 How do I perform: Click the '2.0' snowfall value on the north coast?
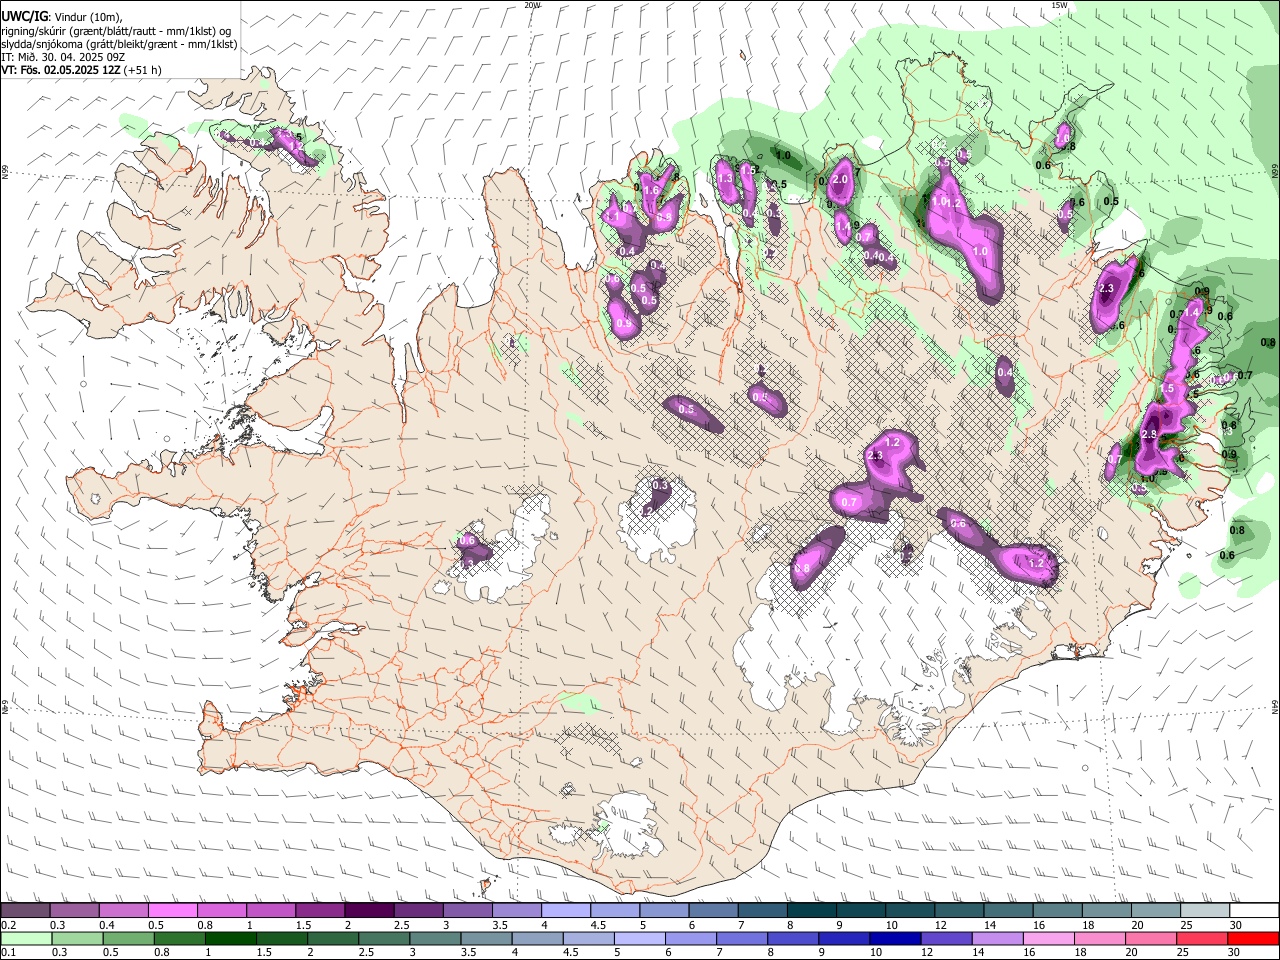[840, 179]
